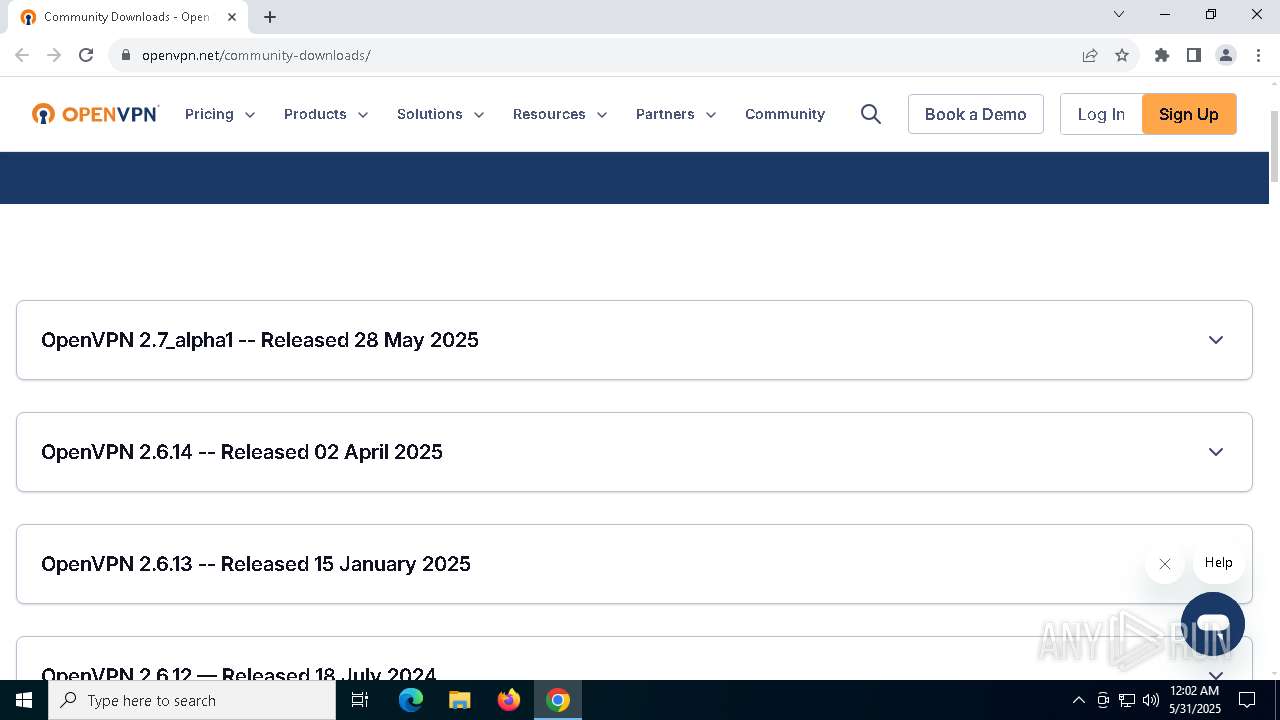Go back with the browser back arrow
This screenshot has height=720, width=1280.
[22, 55]
